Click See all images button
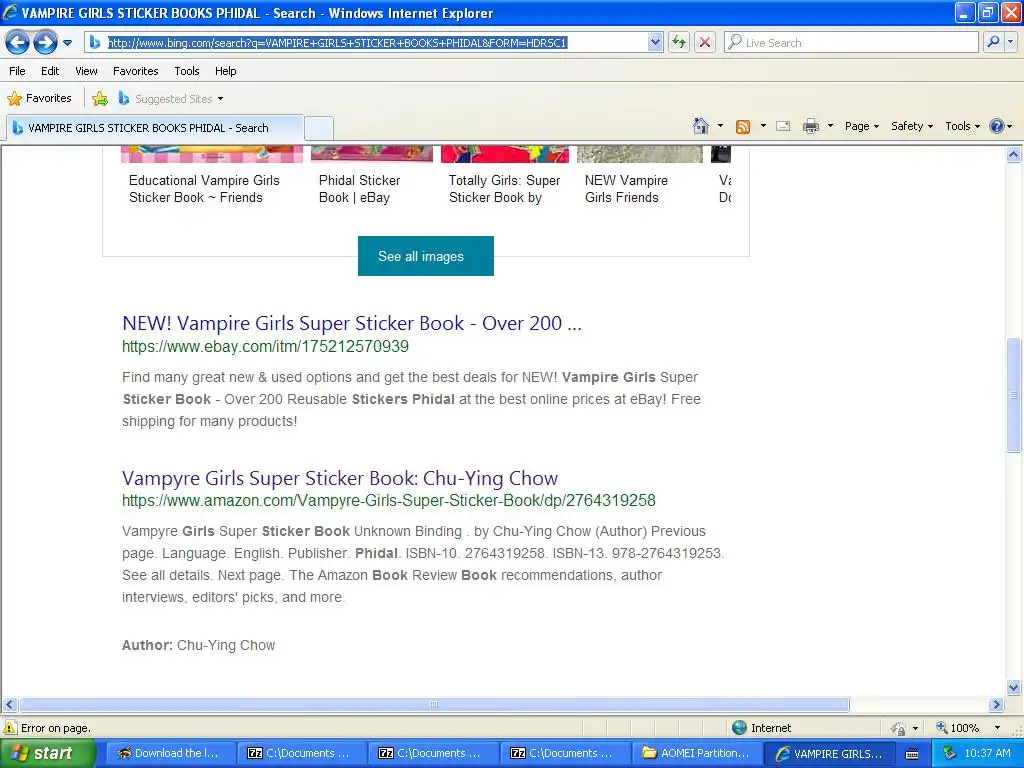Viewport: 1024px width, 768px height. (x=425, y=256)
